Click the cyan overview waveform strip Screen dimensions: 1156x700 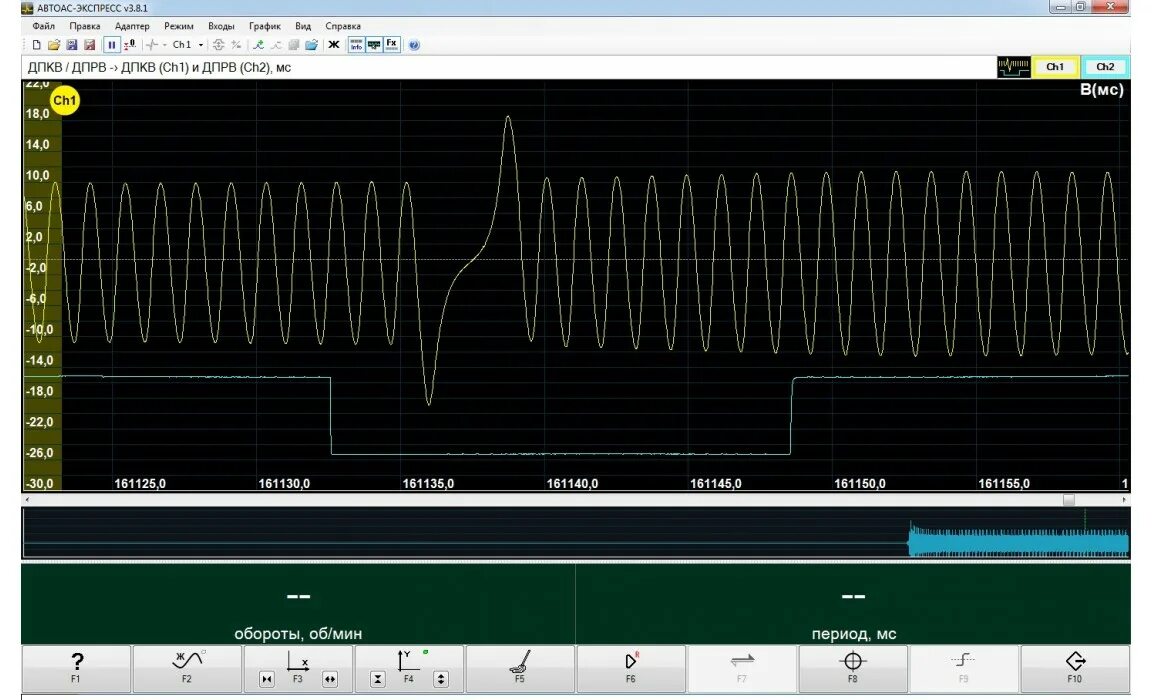576,533
